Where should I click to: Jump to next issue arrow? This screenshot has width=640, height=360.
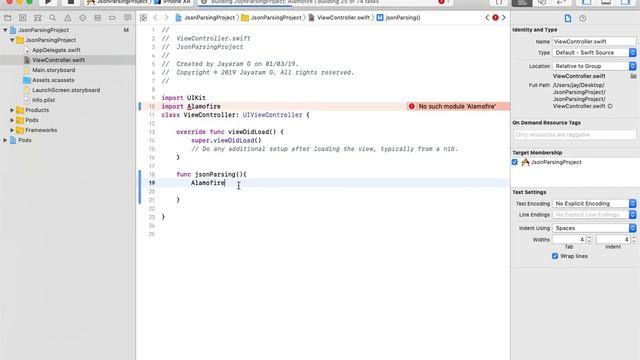pos(504,18)
